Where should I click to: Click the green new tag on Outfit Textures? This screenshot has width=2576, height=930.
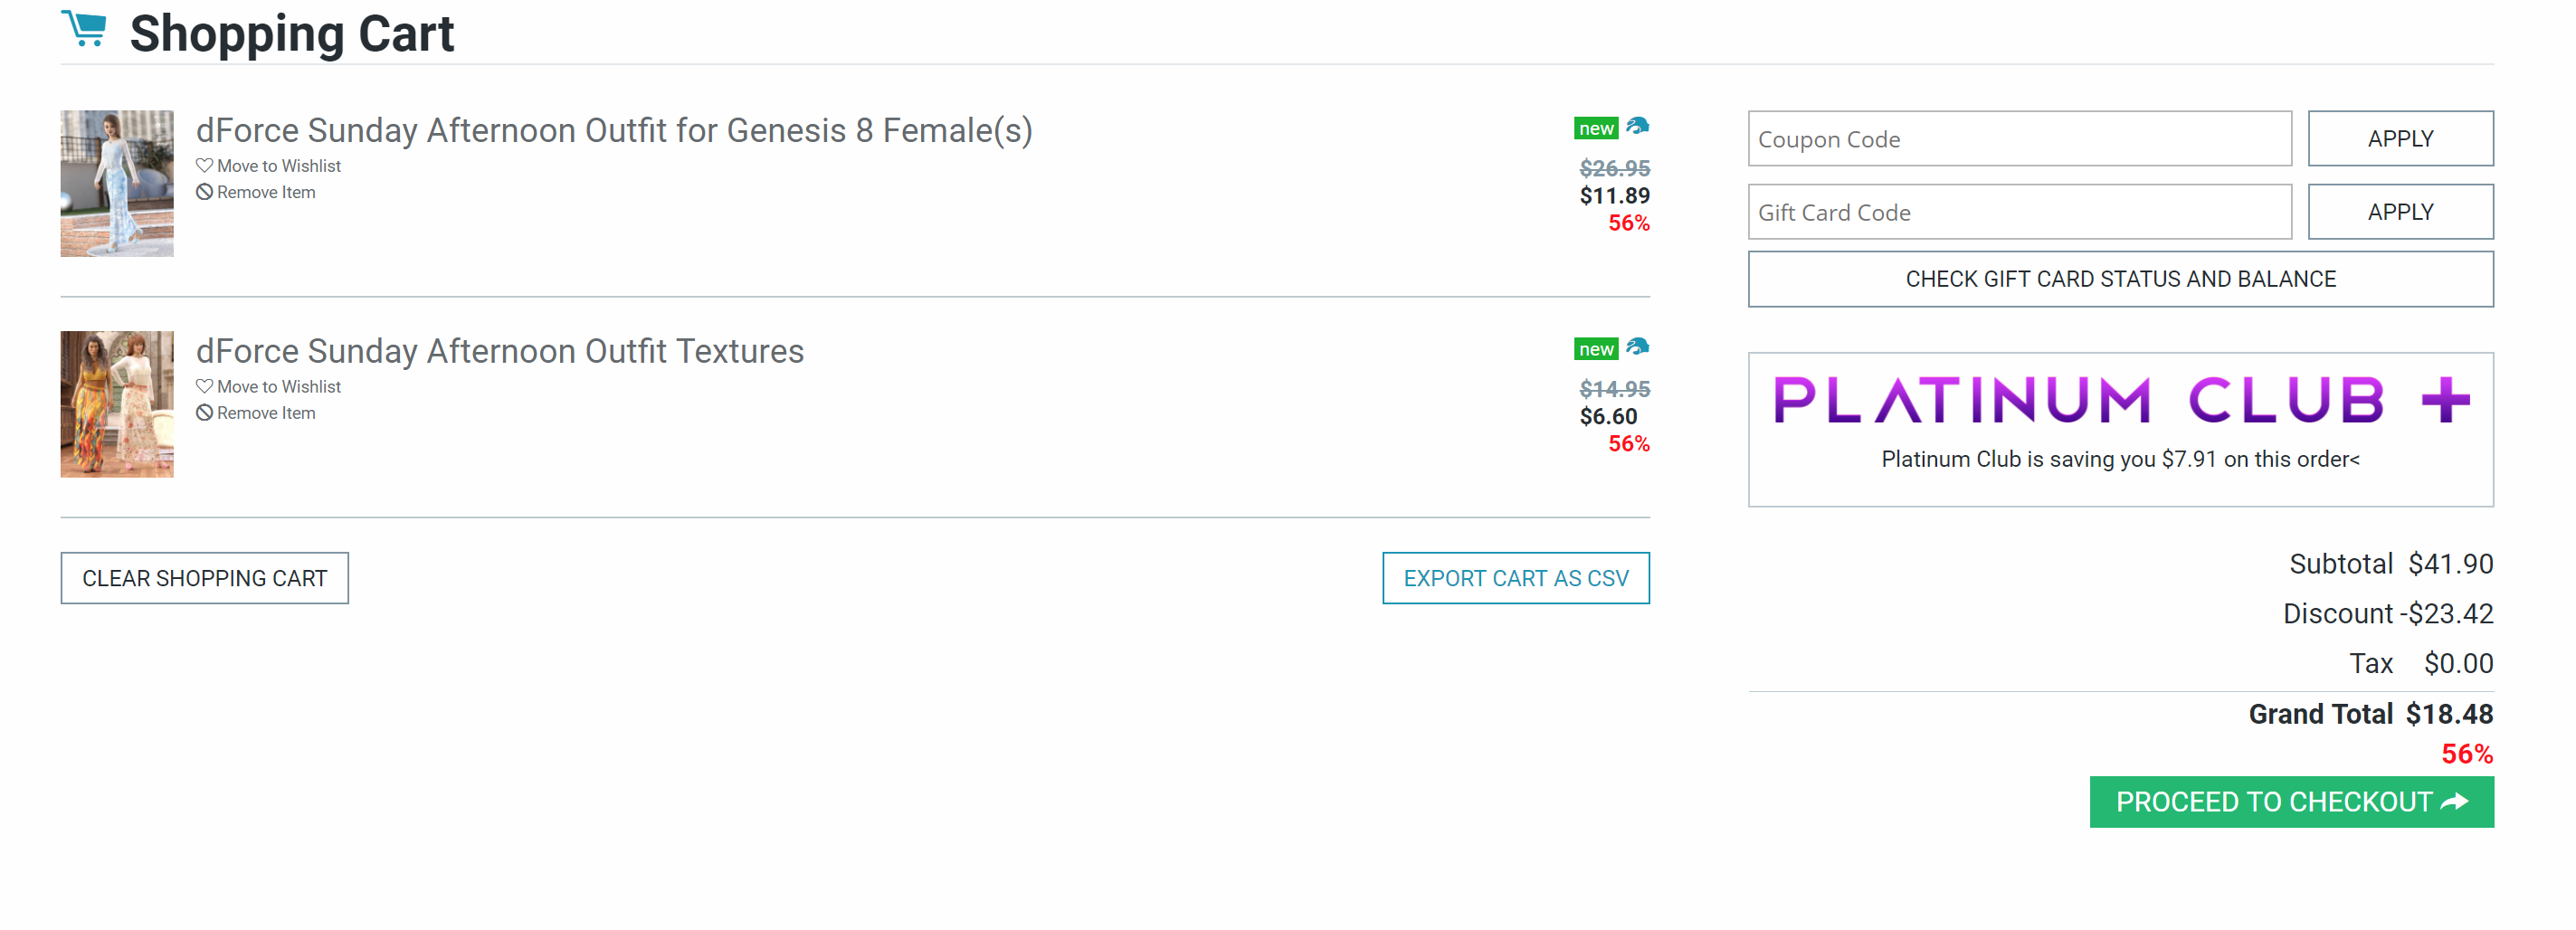(1595, 350)
